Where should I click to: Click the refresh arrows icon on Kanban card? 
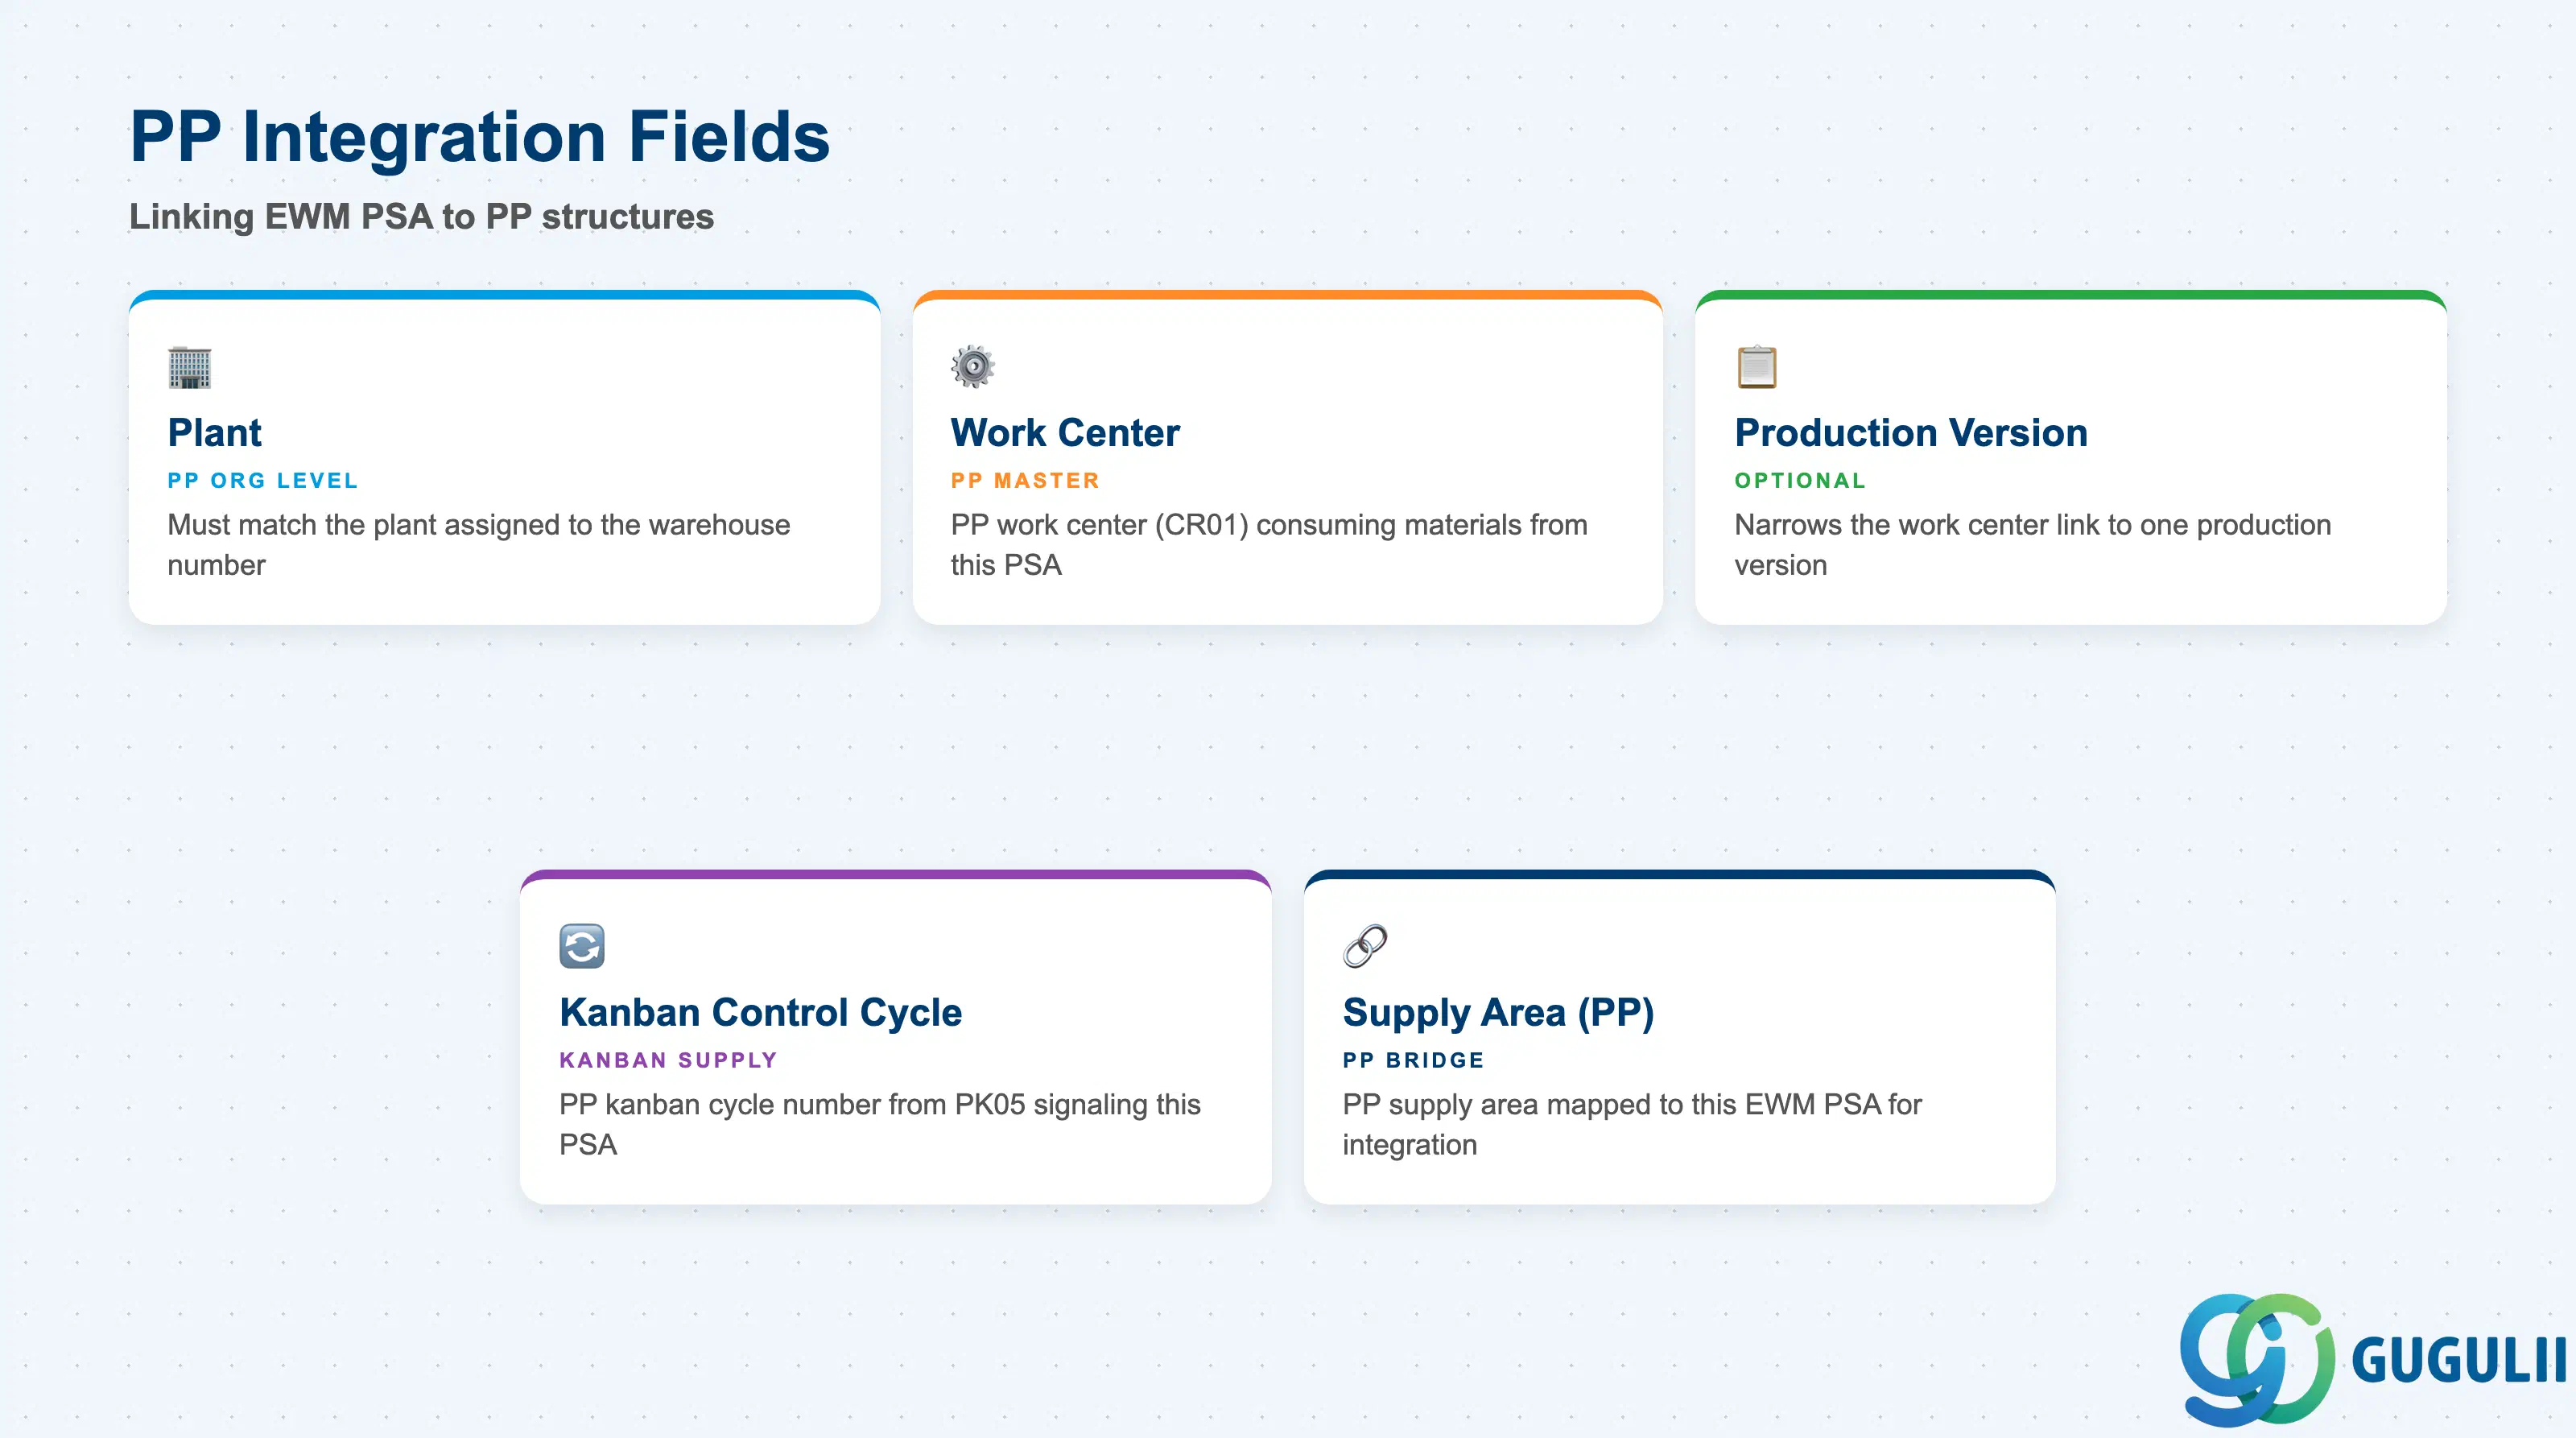tap(582, 946)
